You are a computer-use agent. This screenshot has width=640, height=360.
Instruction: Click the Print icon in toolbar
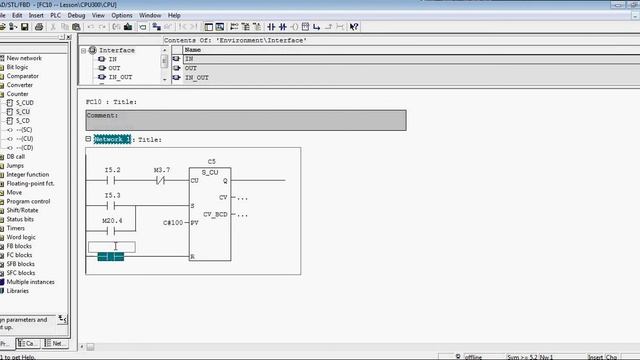(x=39, y=27)
